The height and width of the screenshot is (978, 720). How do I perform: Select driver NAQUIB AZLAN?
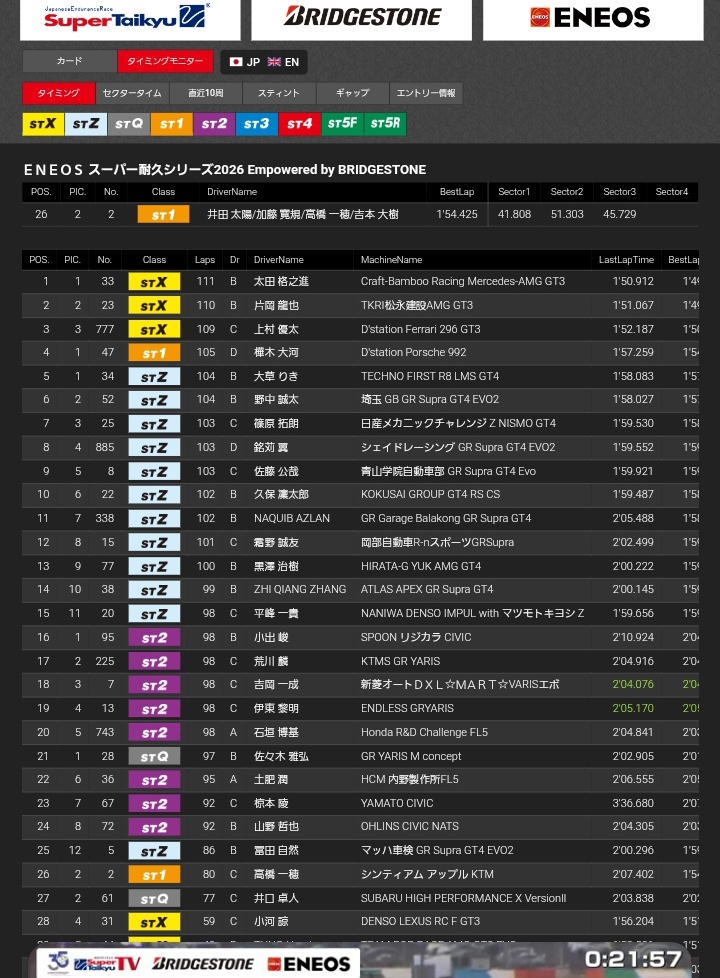click(x=292, y=518)
